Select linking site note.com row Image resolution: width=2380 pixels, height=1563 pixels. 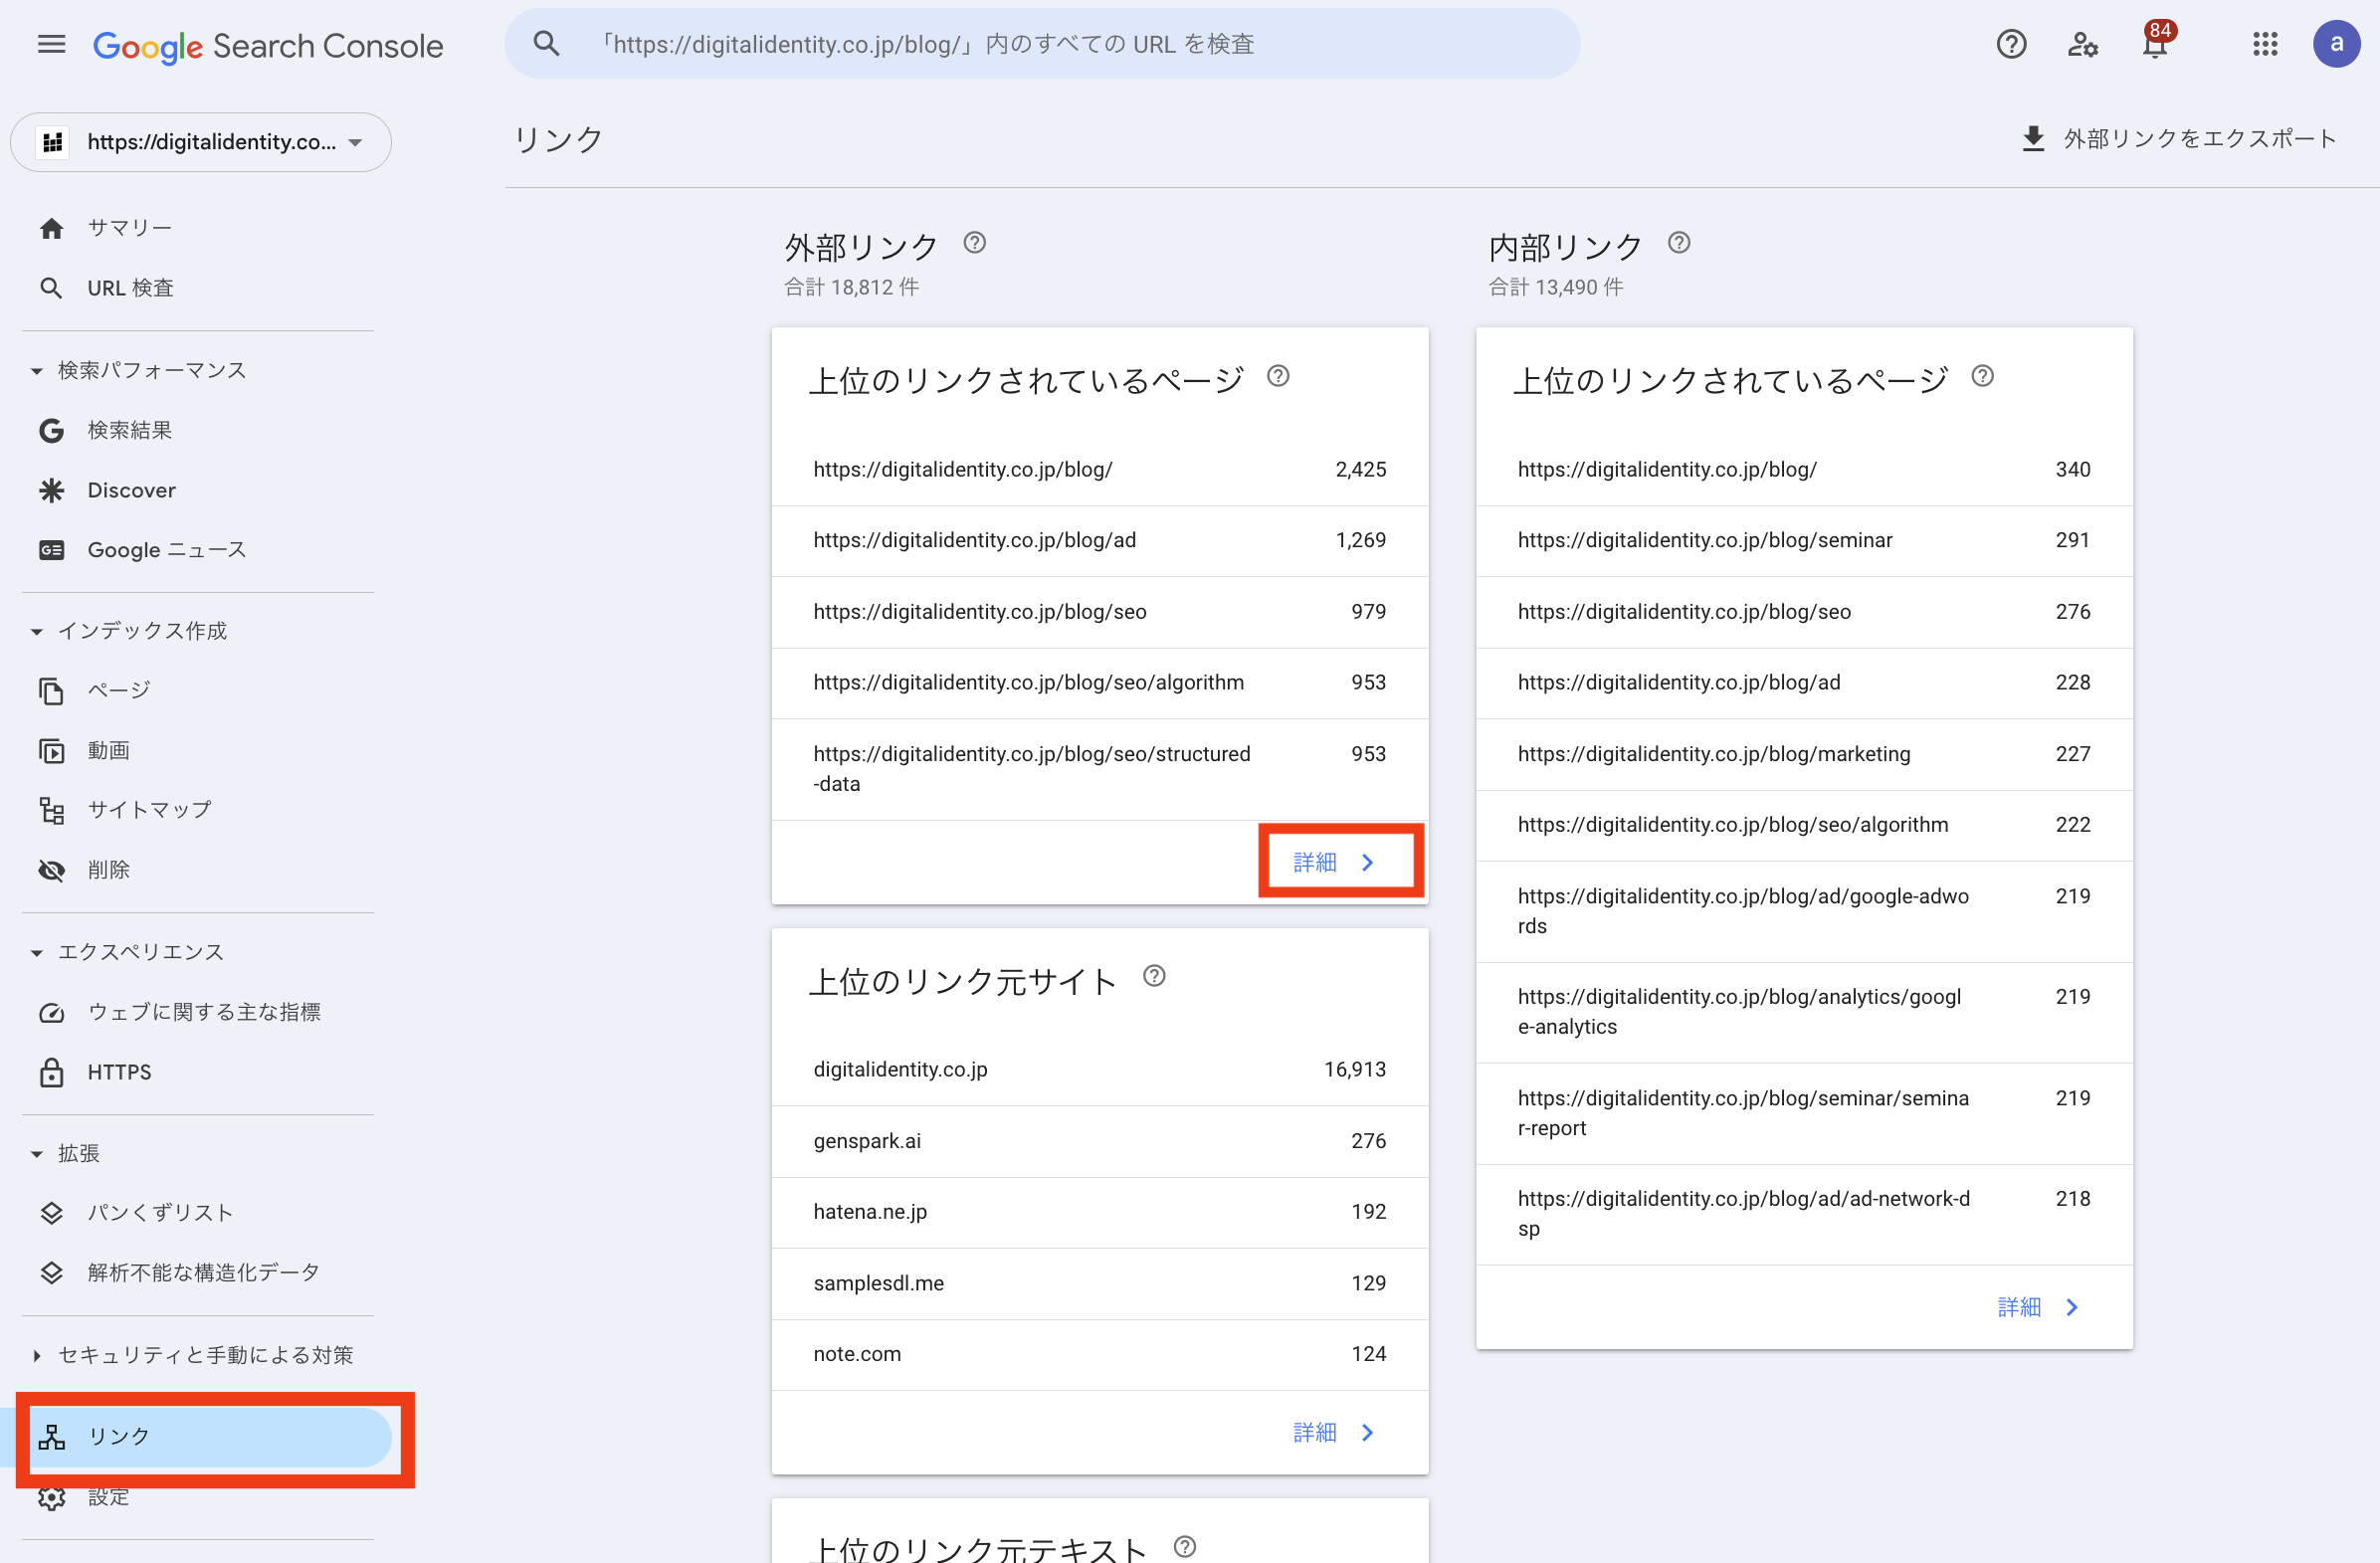tap(1099, 1354)
